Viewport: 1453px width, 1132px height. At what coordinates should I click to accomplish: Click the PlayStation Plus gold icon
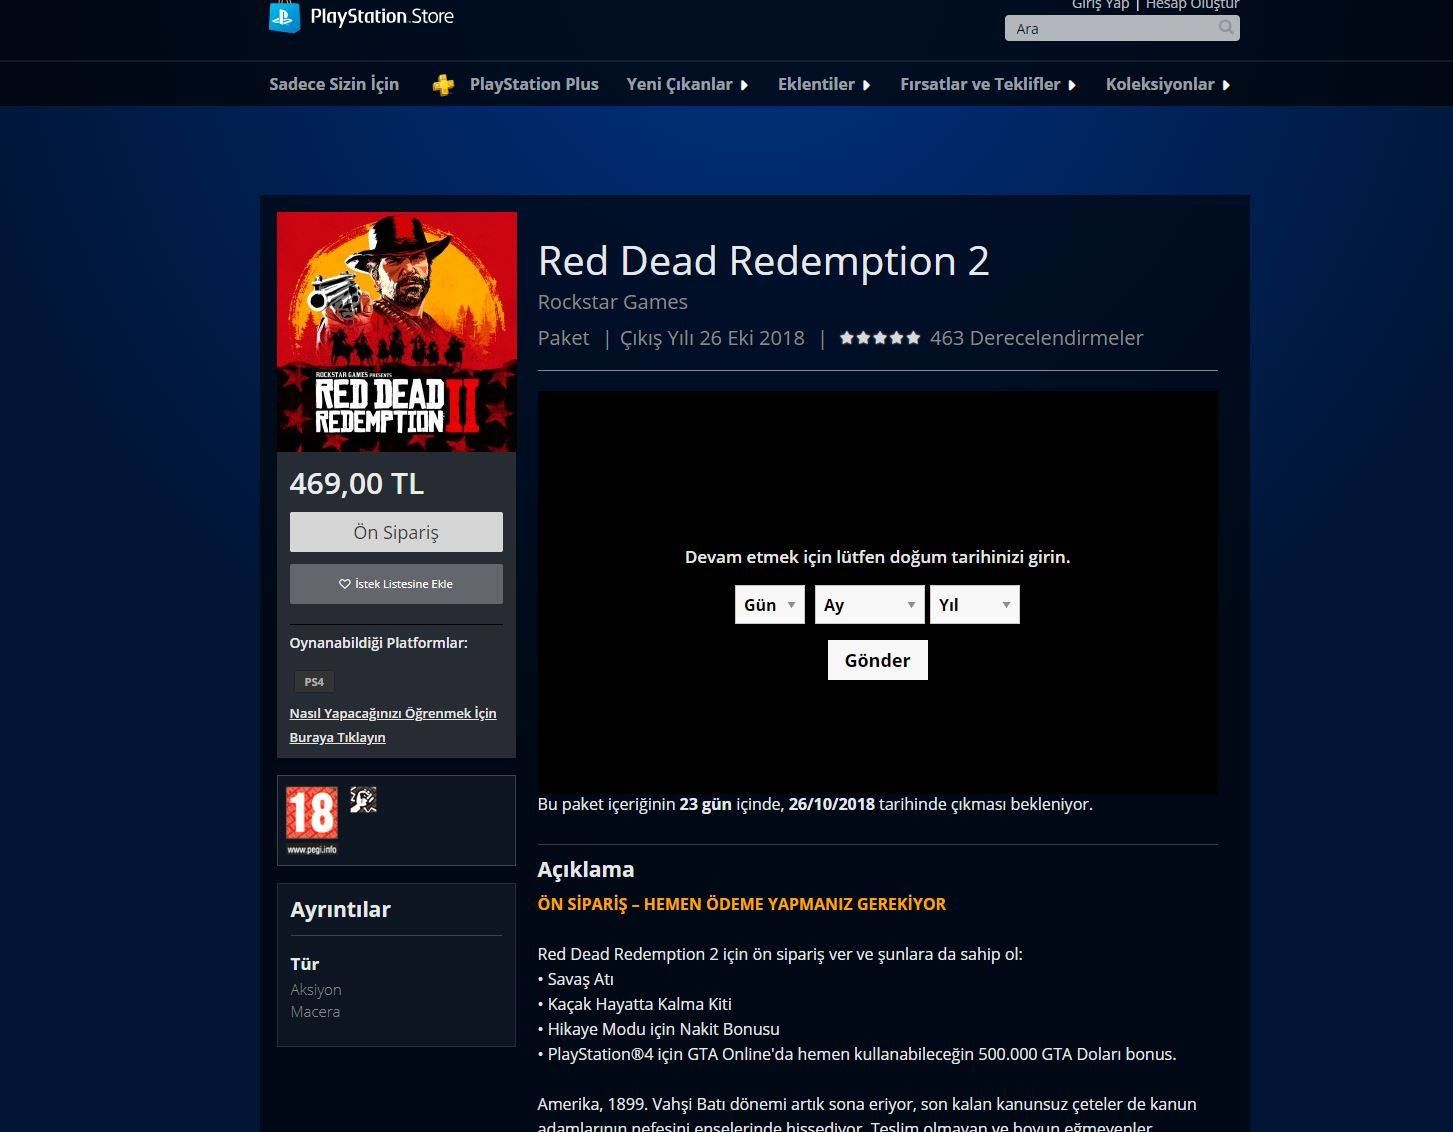[443, 85]
